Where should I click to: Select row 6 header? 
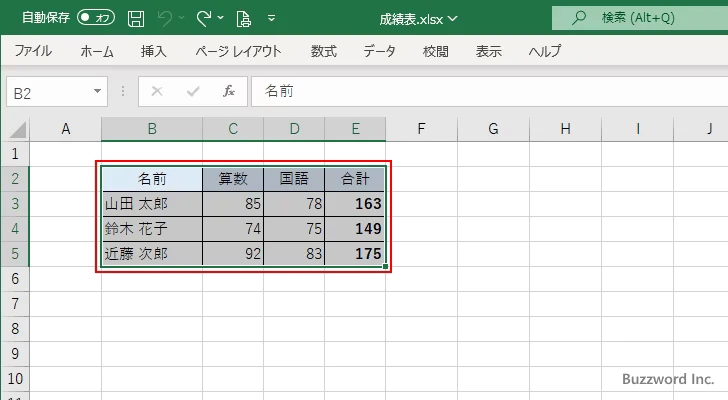[15, 279]
